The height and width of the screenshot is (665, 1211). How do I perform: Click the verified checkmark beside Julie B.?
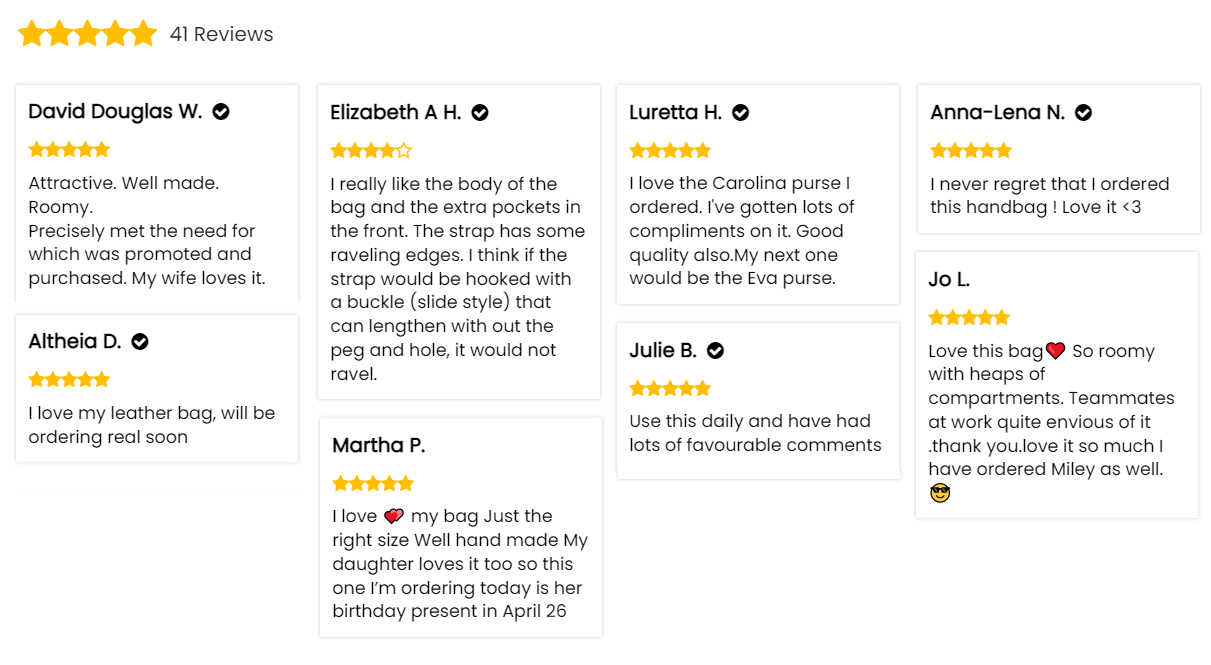coord(715,351)
